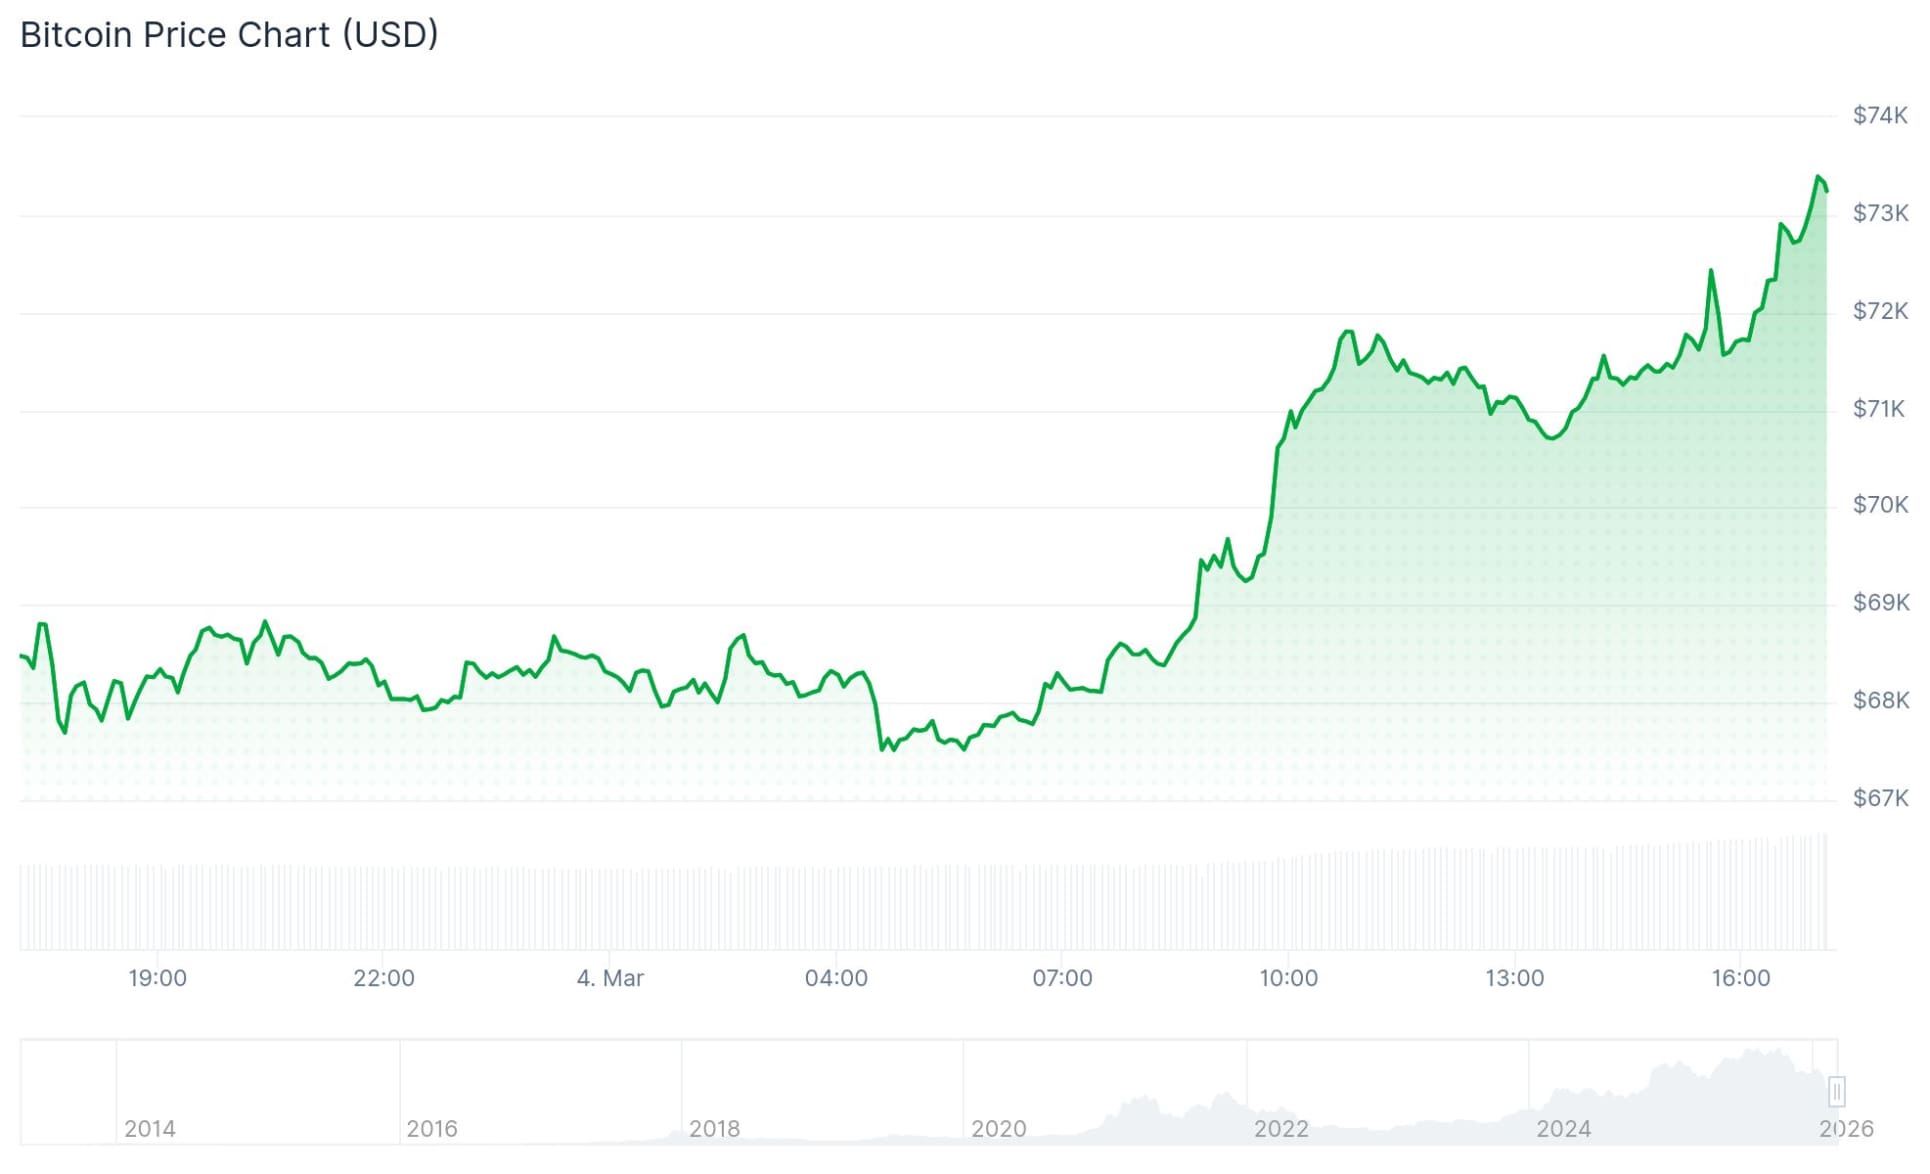The height and width of the screenshot is (1174, 1930).
Task: Click the '4. Mar' date axis label
Action: pos(610,978)
